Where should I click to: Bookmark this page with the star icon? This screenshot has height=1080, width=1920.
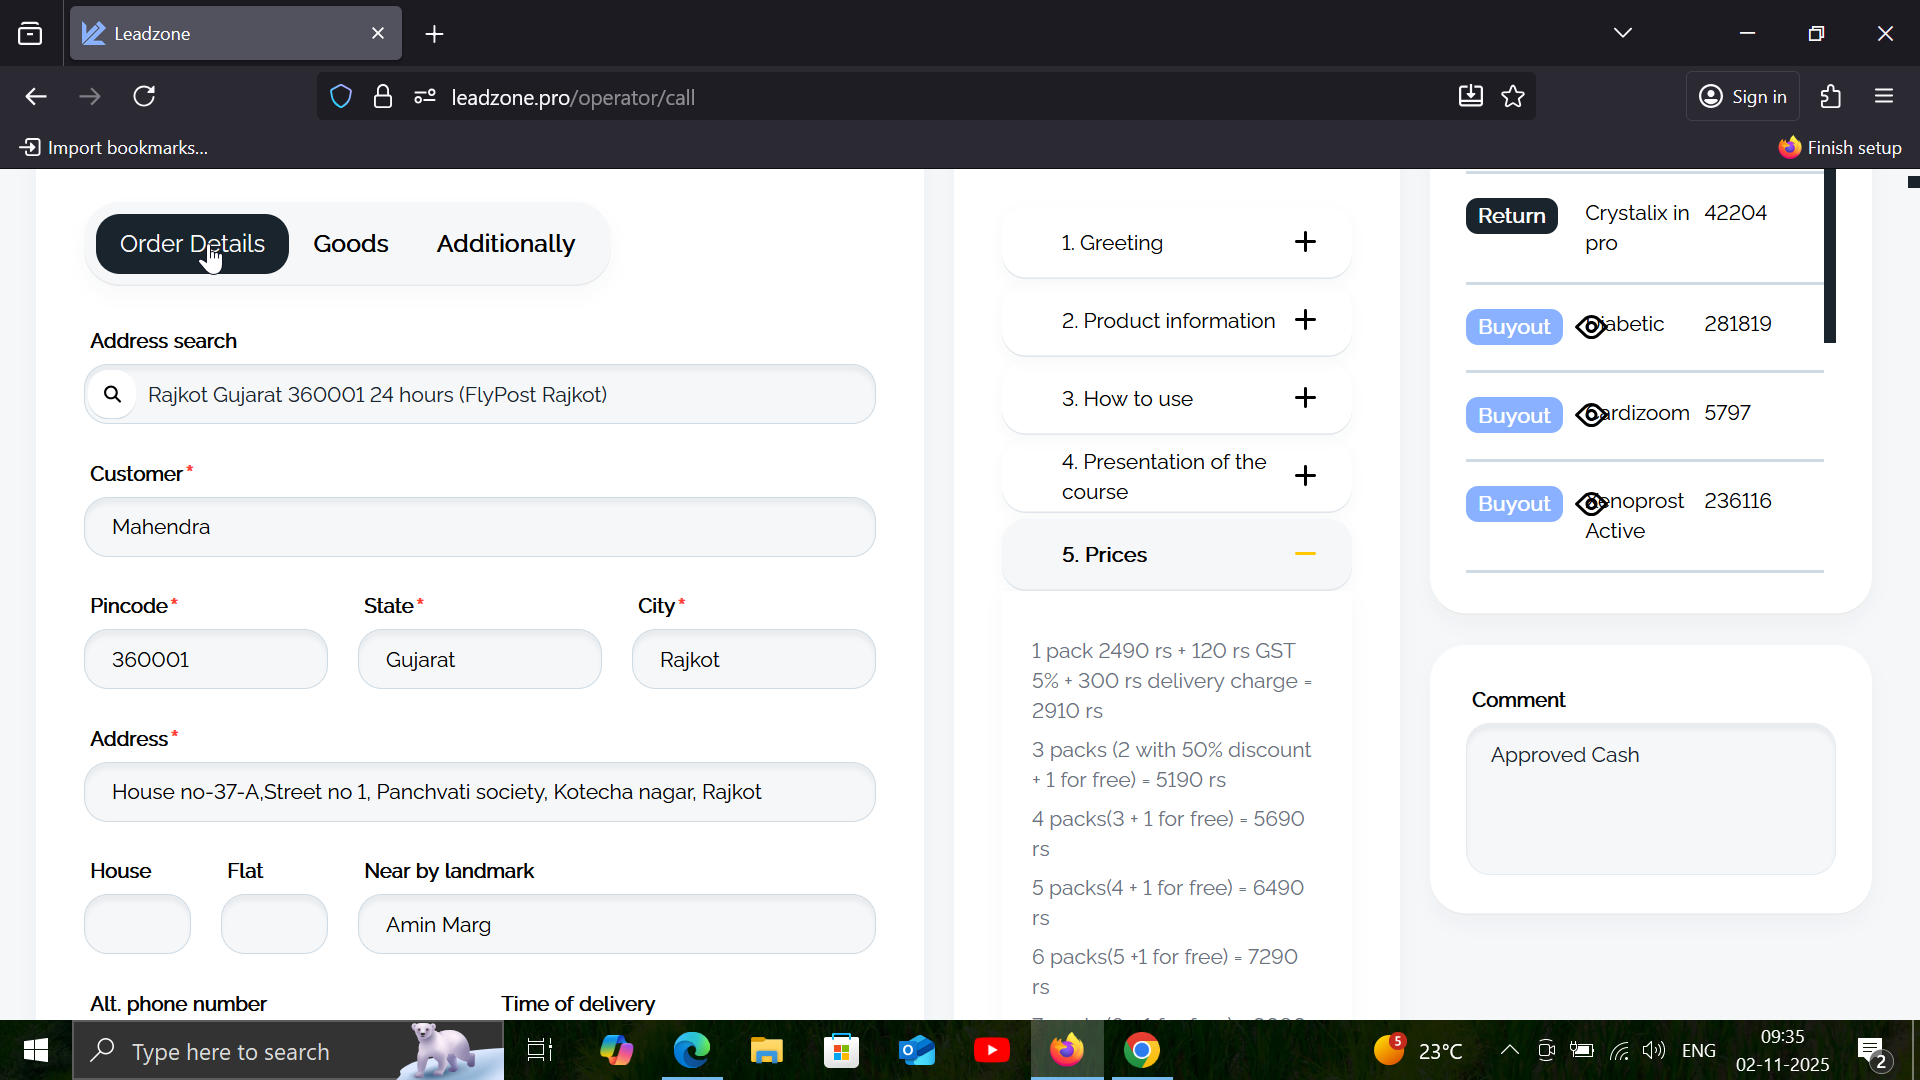1514,97
